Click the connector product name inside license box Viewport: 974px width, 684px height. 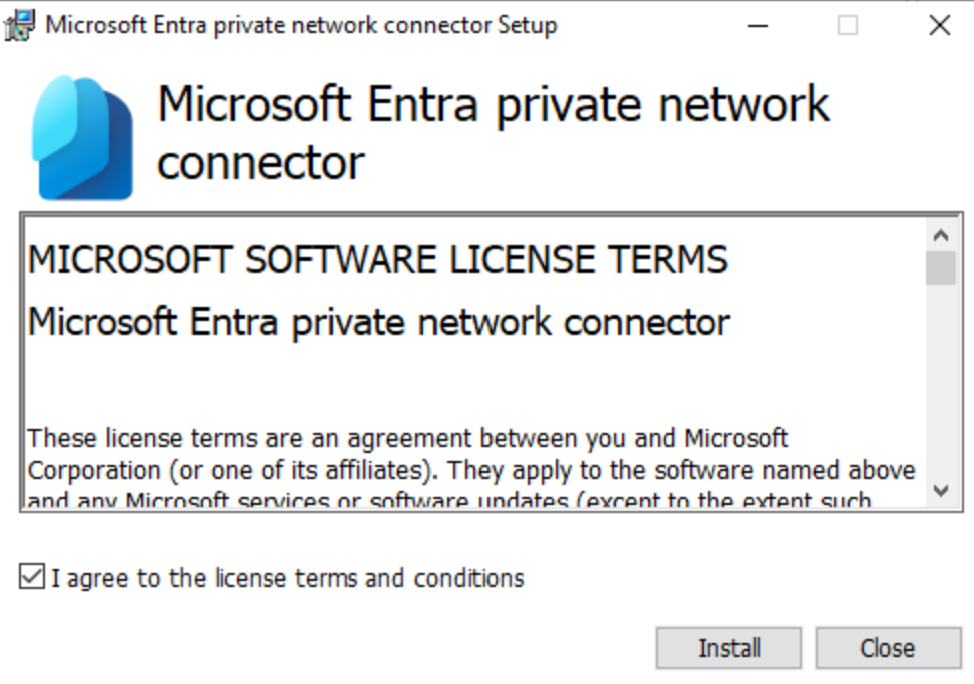(378, 322)
